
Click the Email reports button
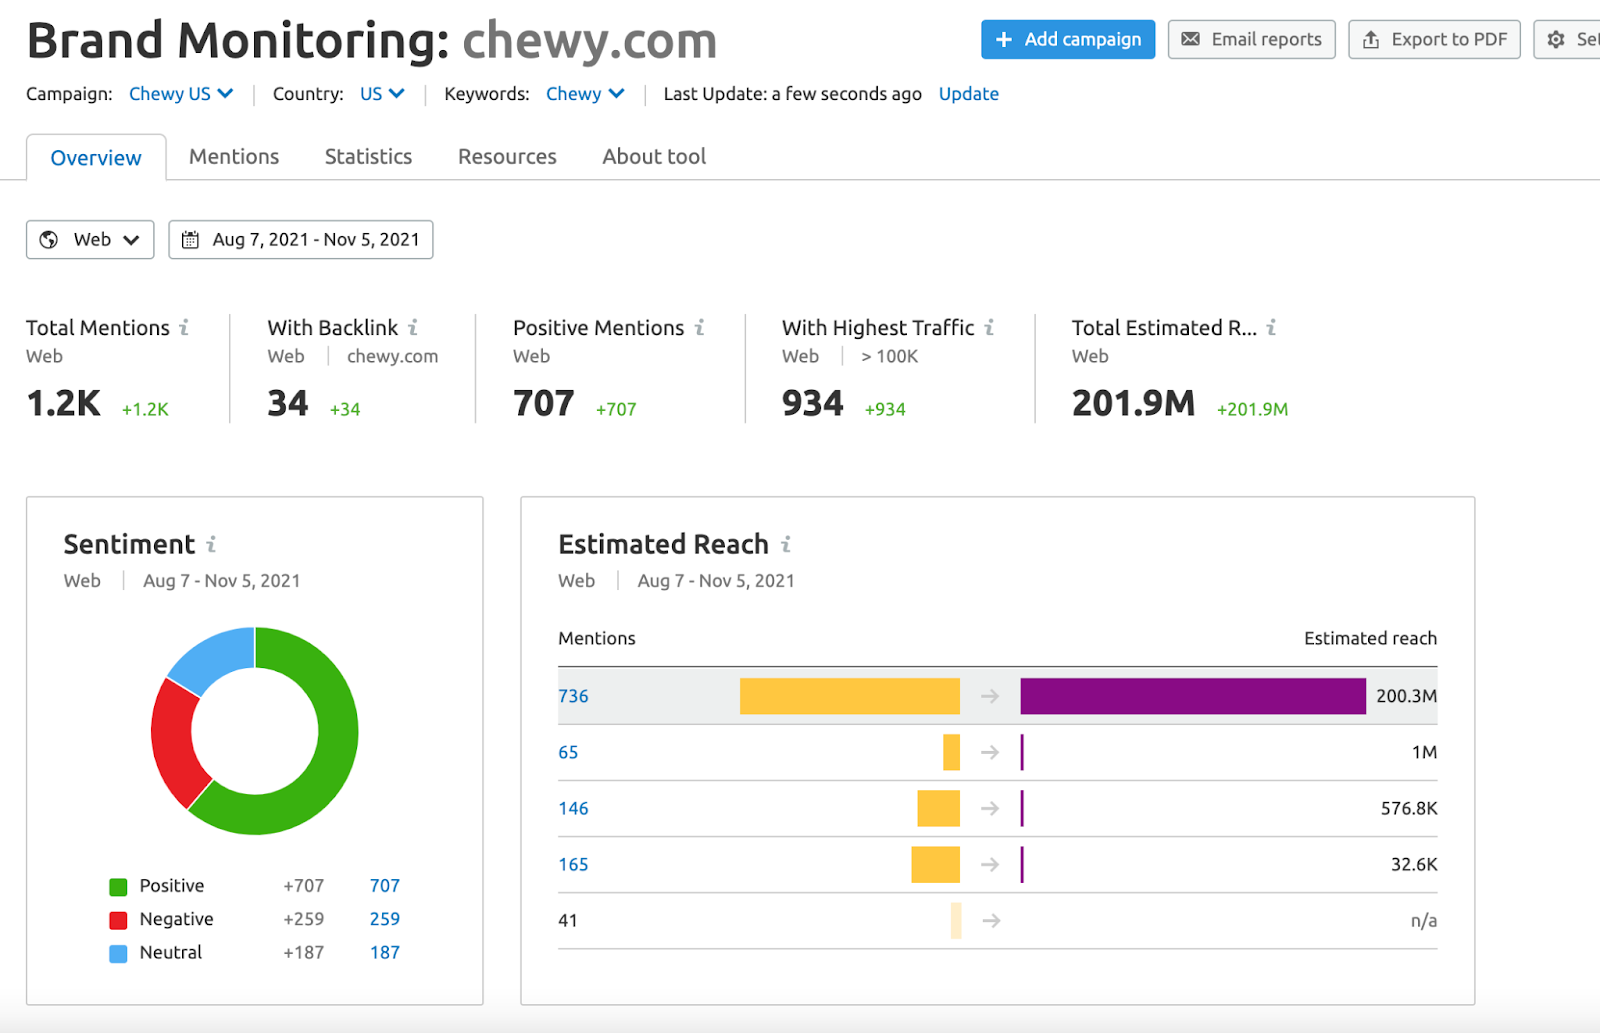[1251, 39]
